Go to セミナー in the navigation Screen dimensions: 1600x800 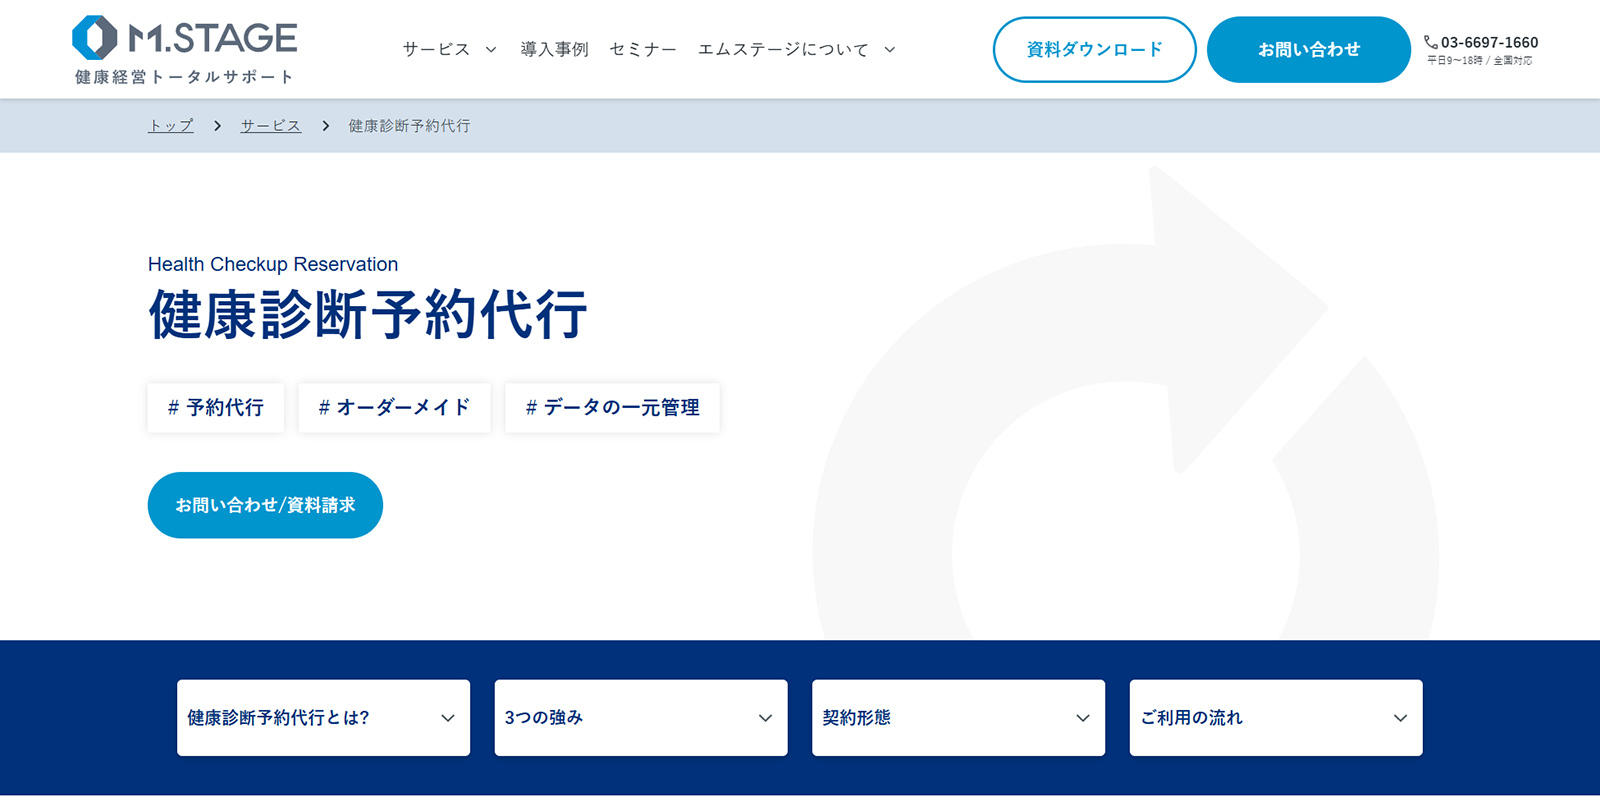(x=643, y=50)
